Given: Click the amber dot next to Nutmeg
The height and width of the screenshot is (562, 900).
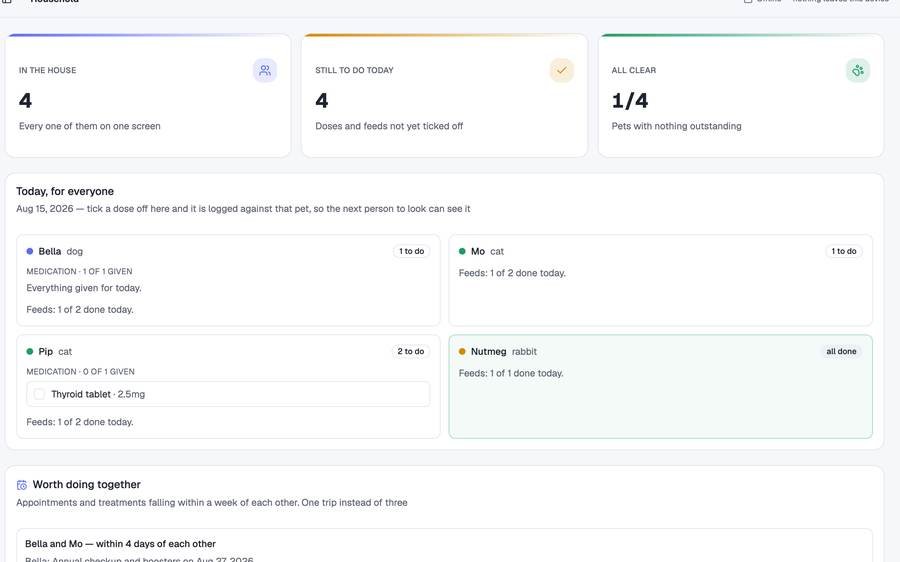Looking at the screenshot, I should click(x=462, y=351).
